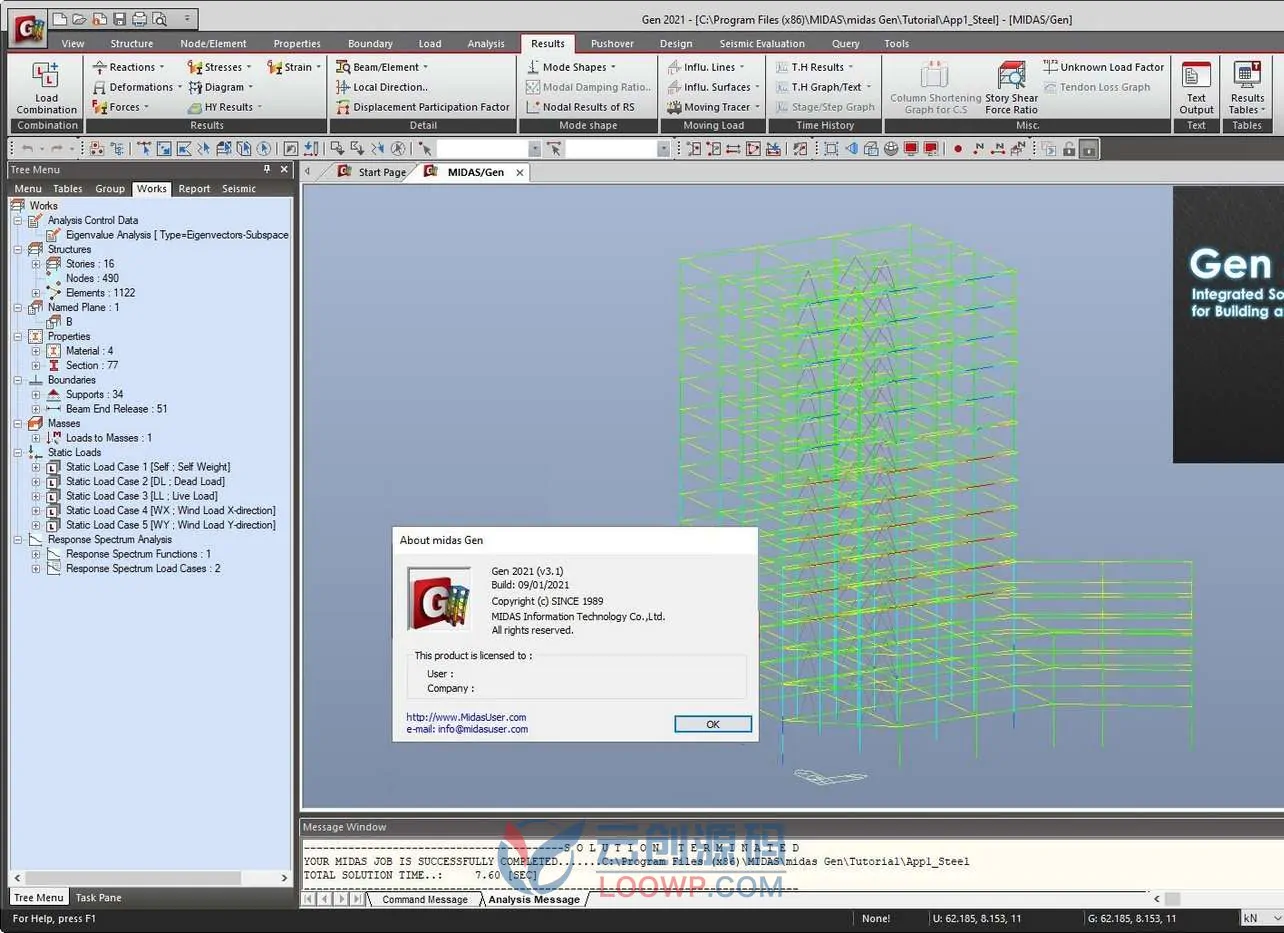Open the T.H Results dropdown

[x=814, y=67]
